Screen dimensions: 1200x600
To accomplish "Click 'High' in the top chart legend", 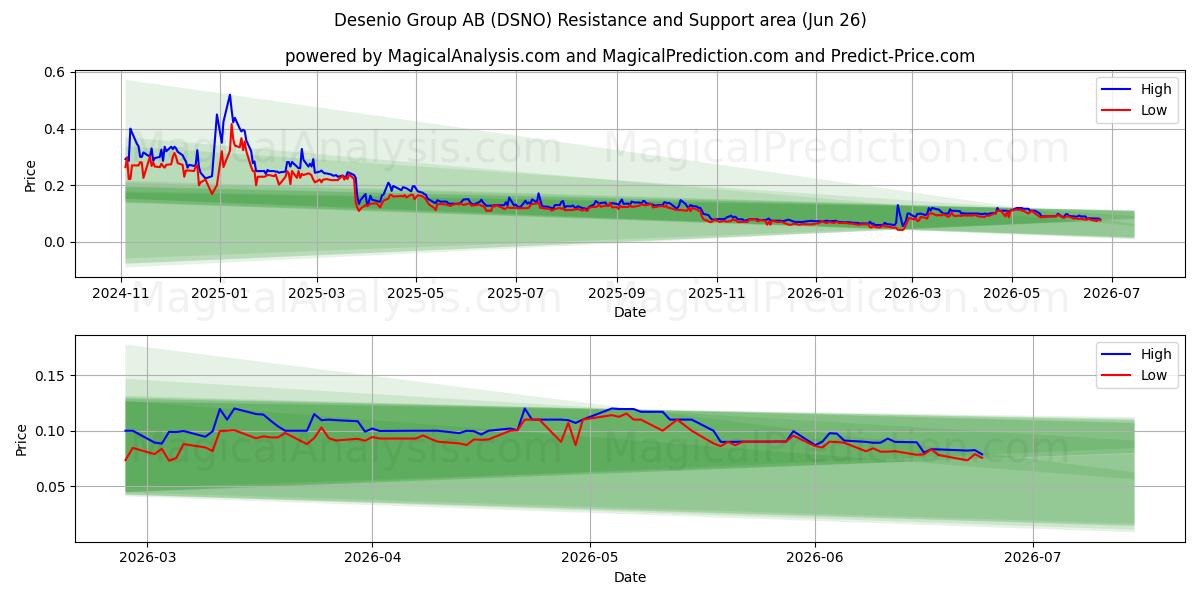I will click(x=1156, y=89).
